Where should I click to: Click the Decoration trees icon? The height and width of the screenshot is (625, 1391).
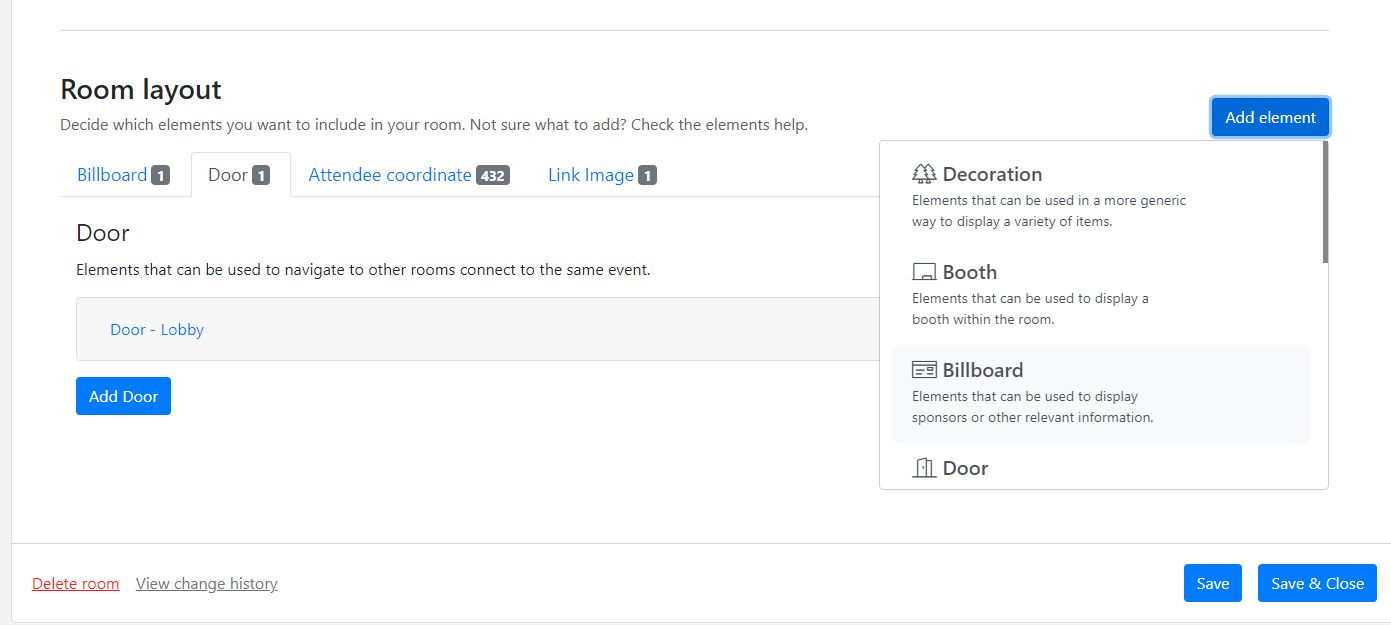click(x=924, y=174)
